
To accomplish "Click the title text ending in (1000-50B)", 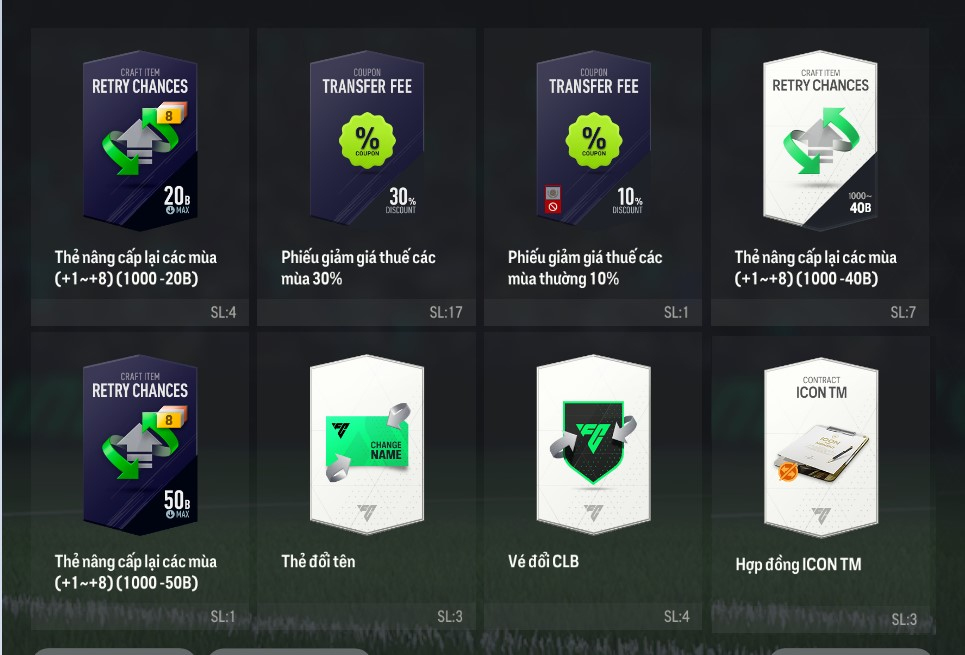I will coord(135,572).
